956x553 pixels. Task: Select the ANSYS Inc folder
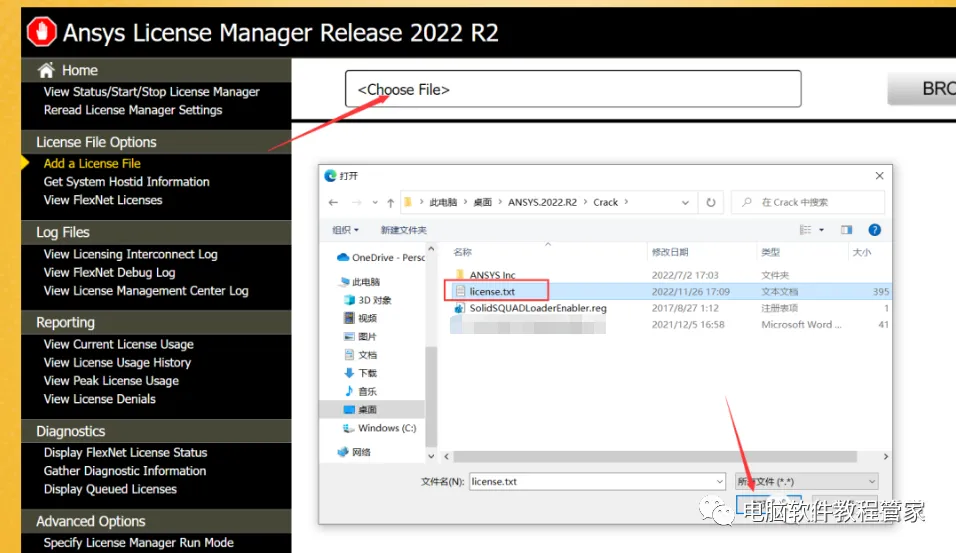(x=486, y=275)
